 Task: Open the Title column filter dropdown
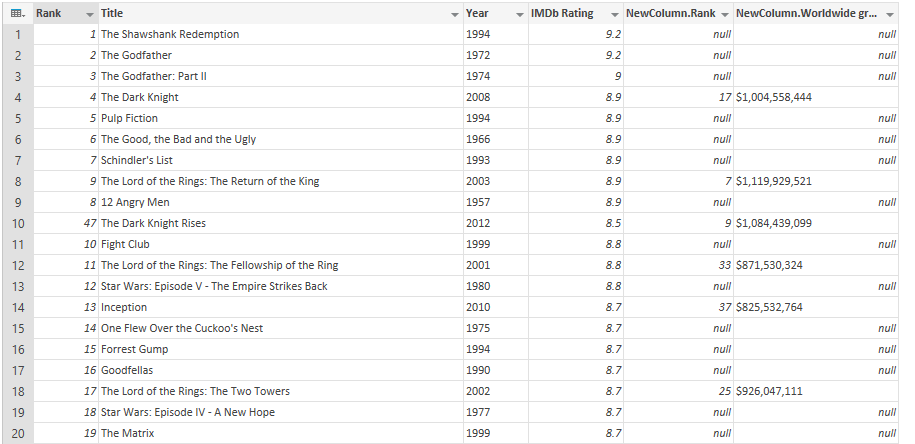point(454,14)
